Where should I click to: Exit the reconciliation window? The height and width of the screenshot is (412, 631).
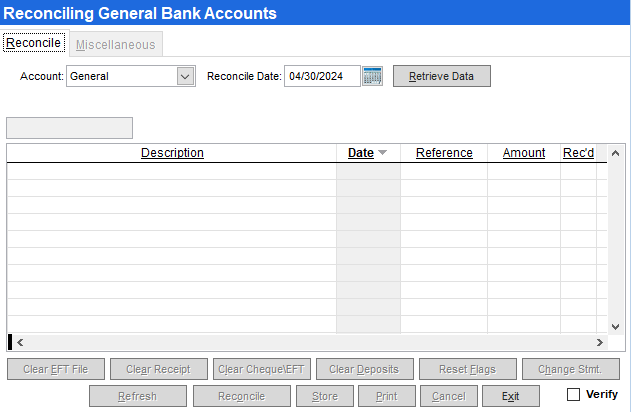click(511, 396)
